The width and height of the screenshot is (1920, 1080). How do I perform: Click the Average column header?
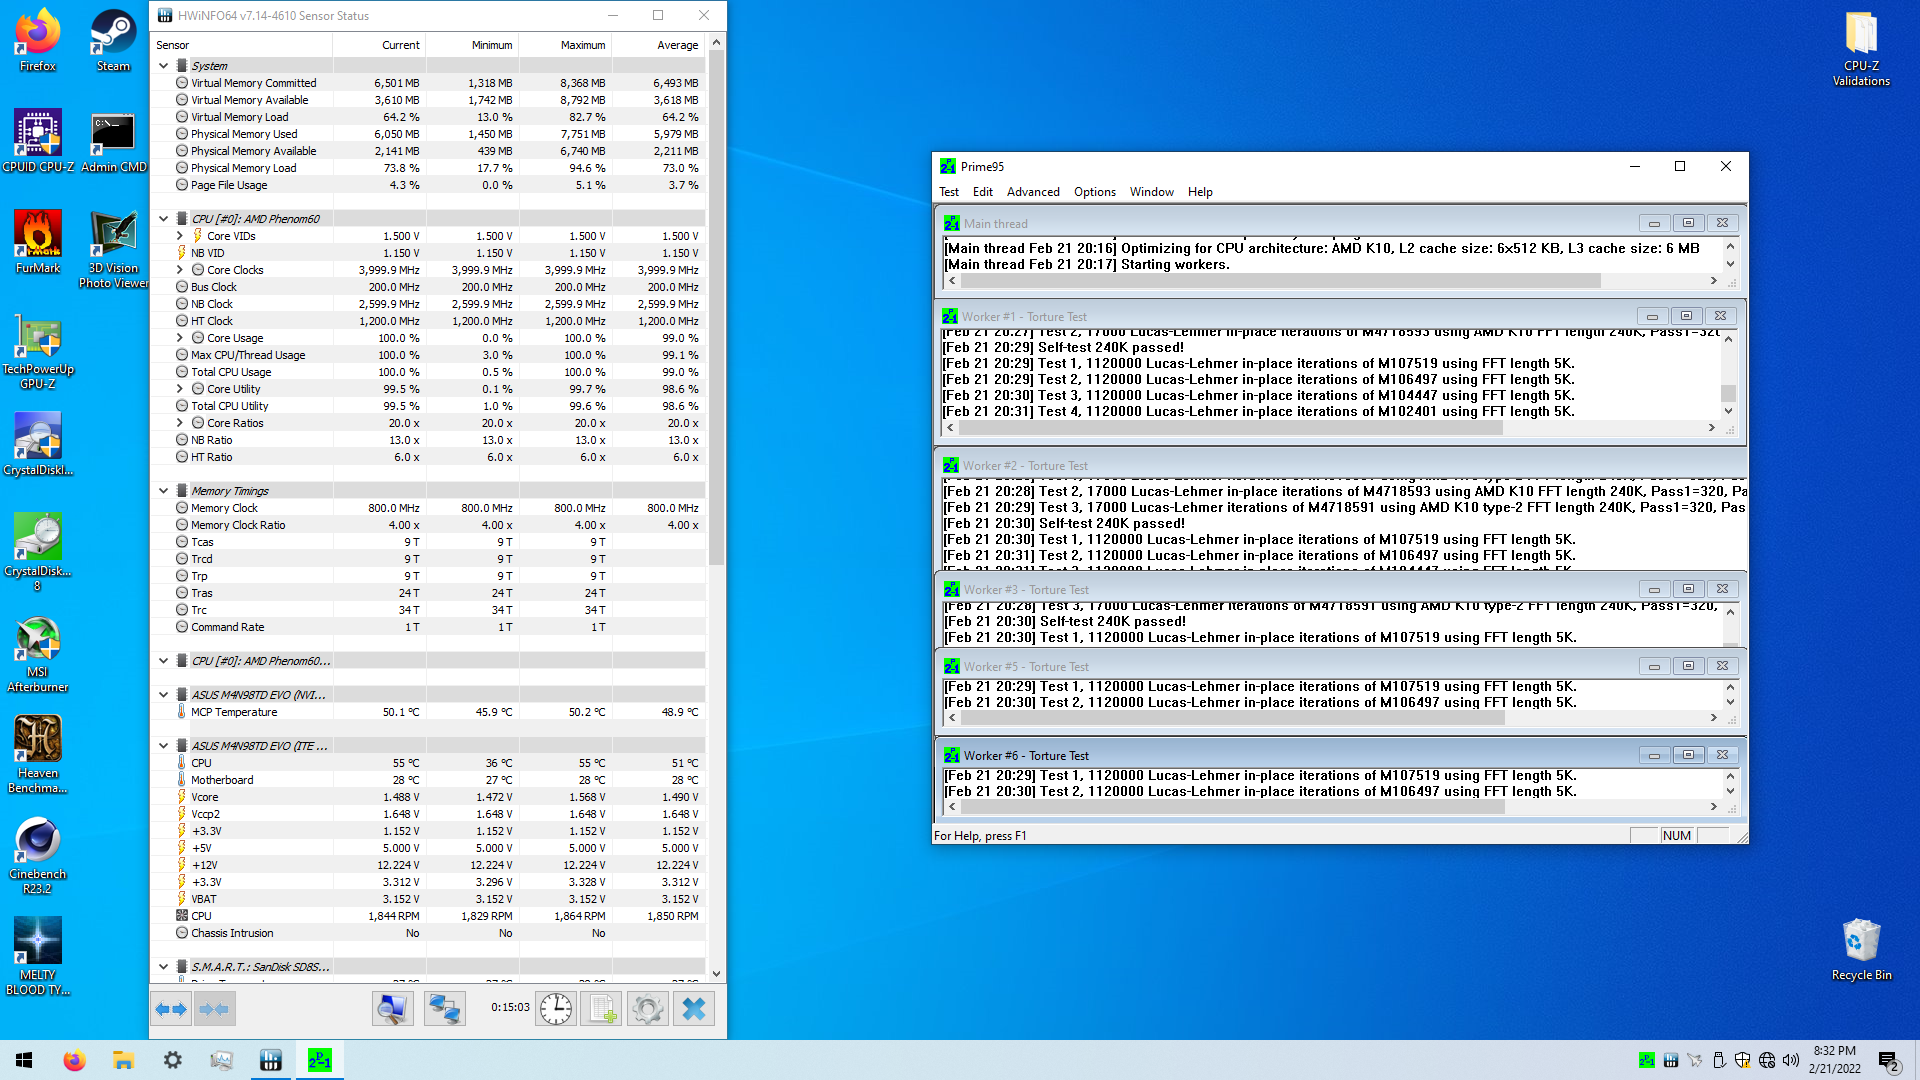658,45
